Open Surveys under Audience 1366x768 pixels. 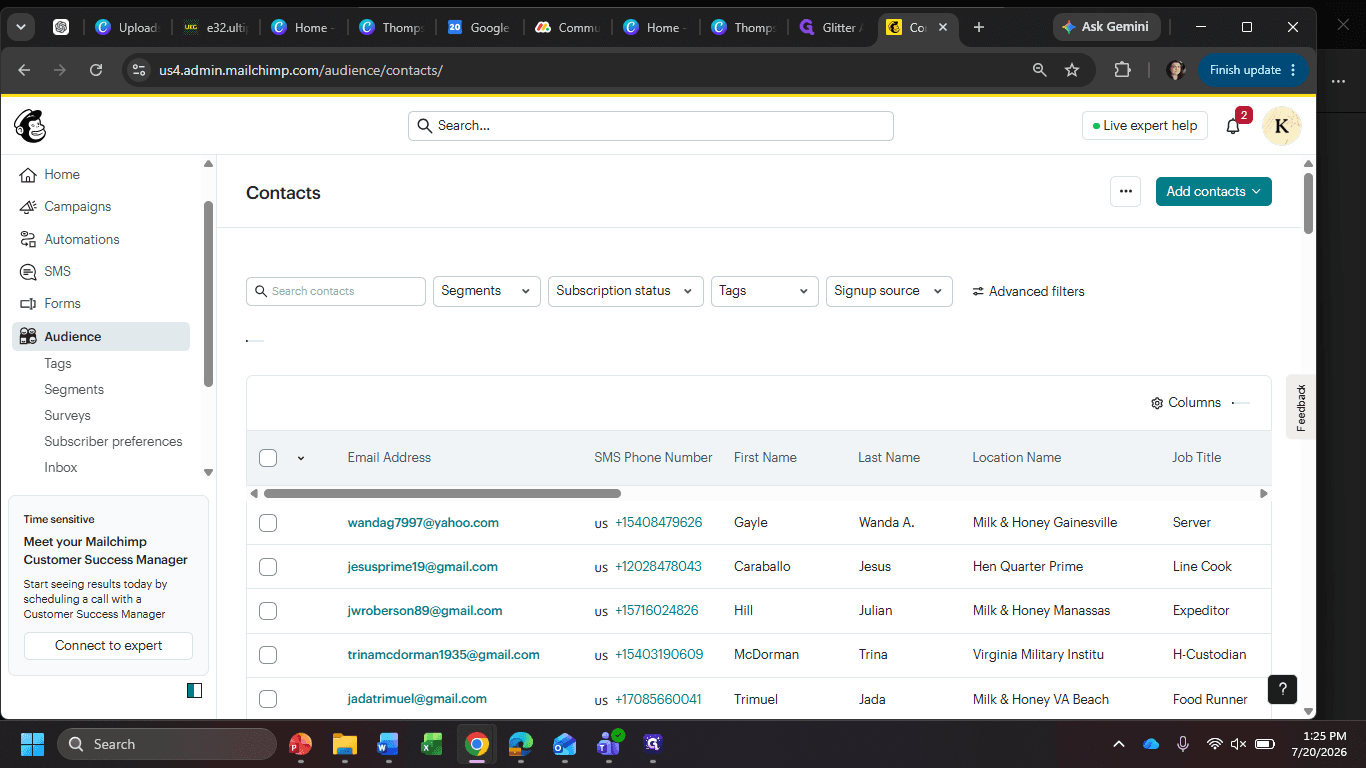point(67,416)
